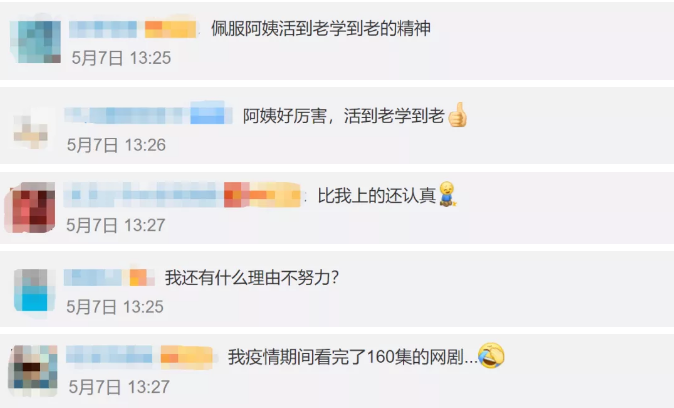Click the orange badge beside first username
The height and width of the screenshot is (408, 674).
(170, 29)
